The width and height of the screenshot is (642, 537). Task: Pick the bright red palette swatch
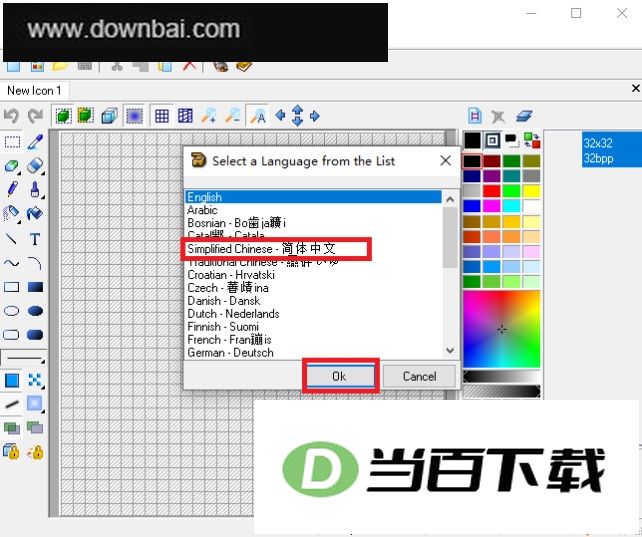click(x=492, y=191)
